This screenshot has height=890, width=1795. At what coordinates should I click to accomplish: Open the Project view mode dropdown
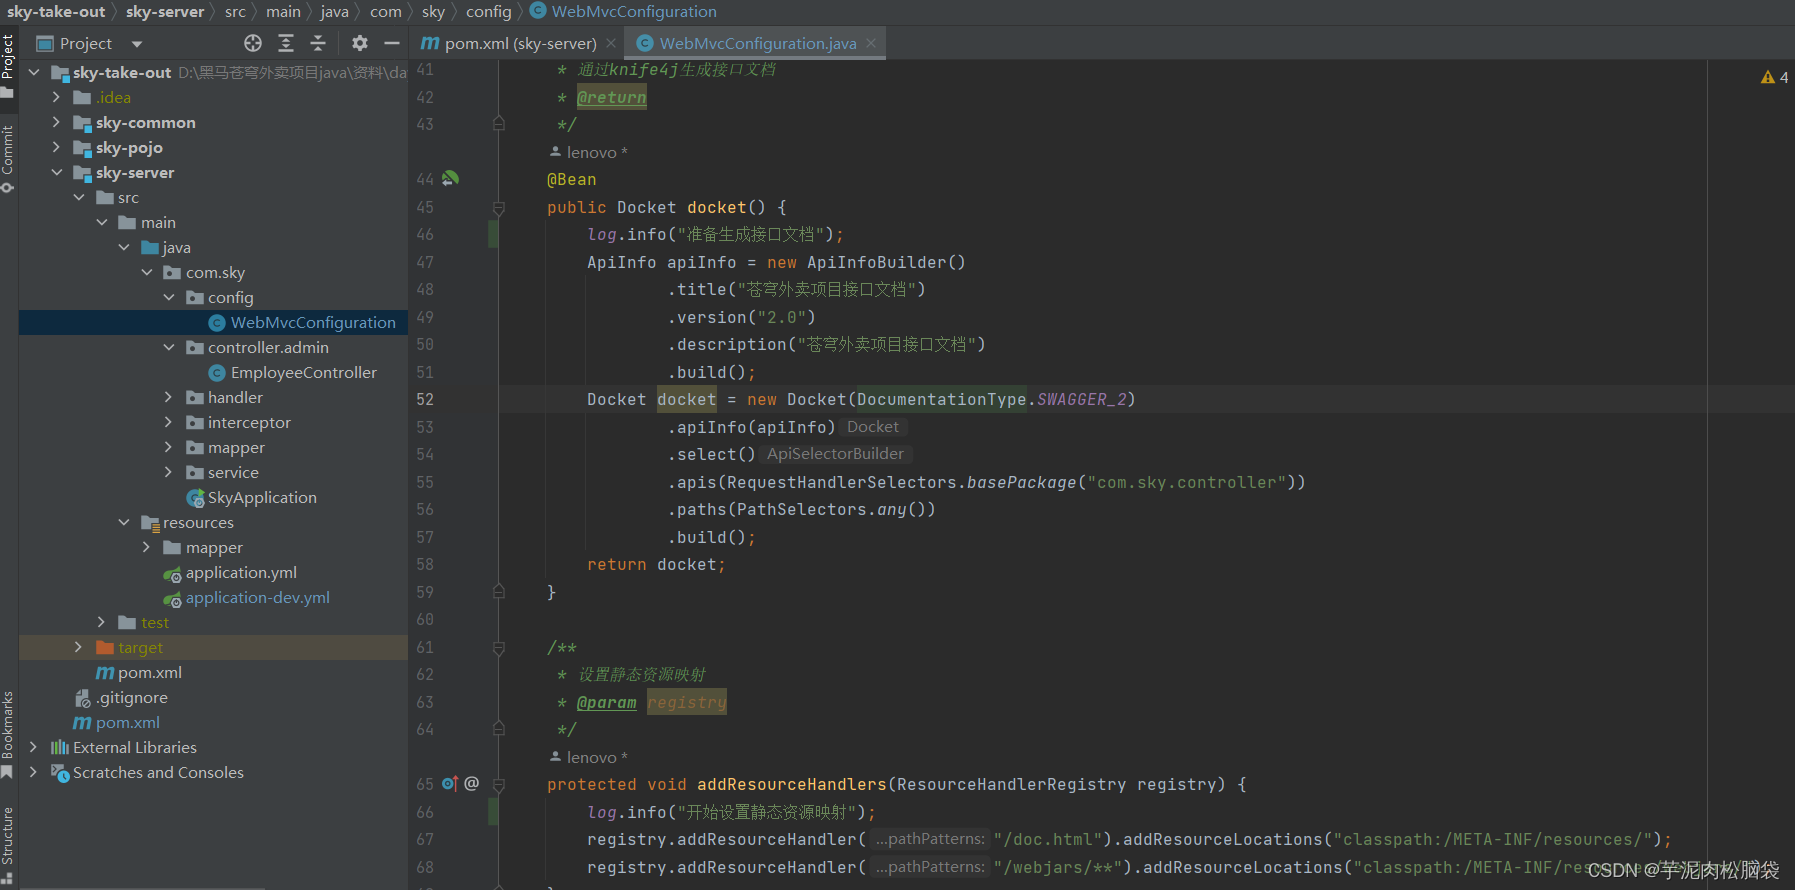[137, 44]
